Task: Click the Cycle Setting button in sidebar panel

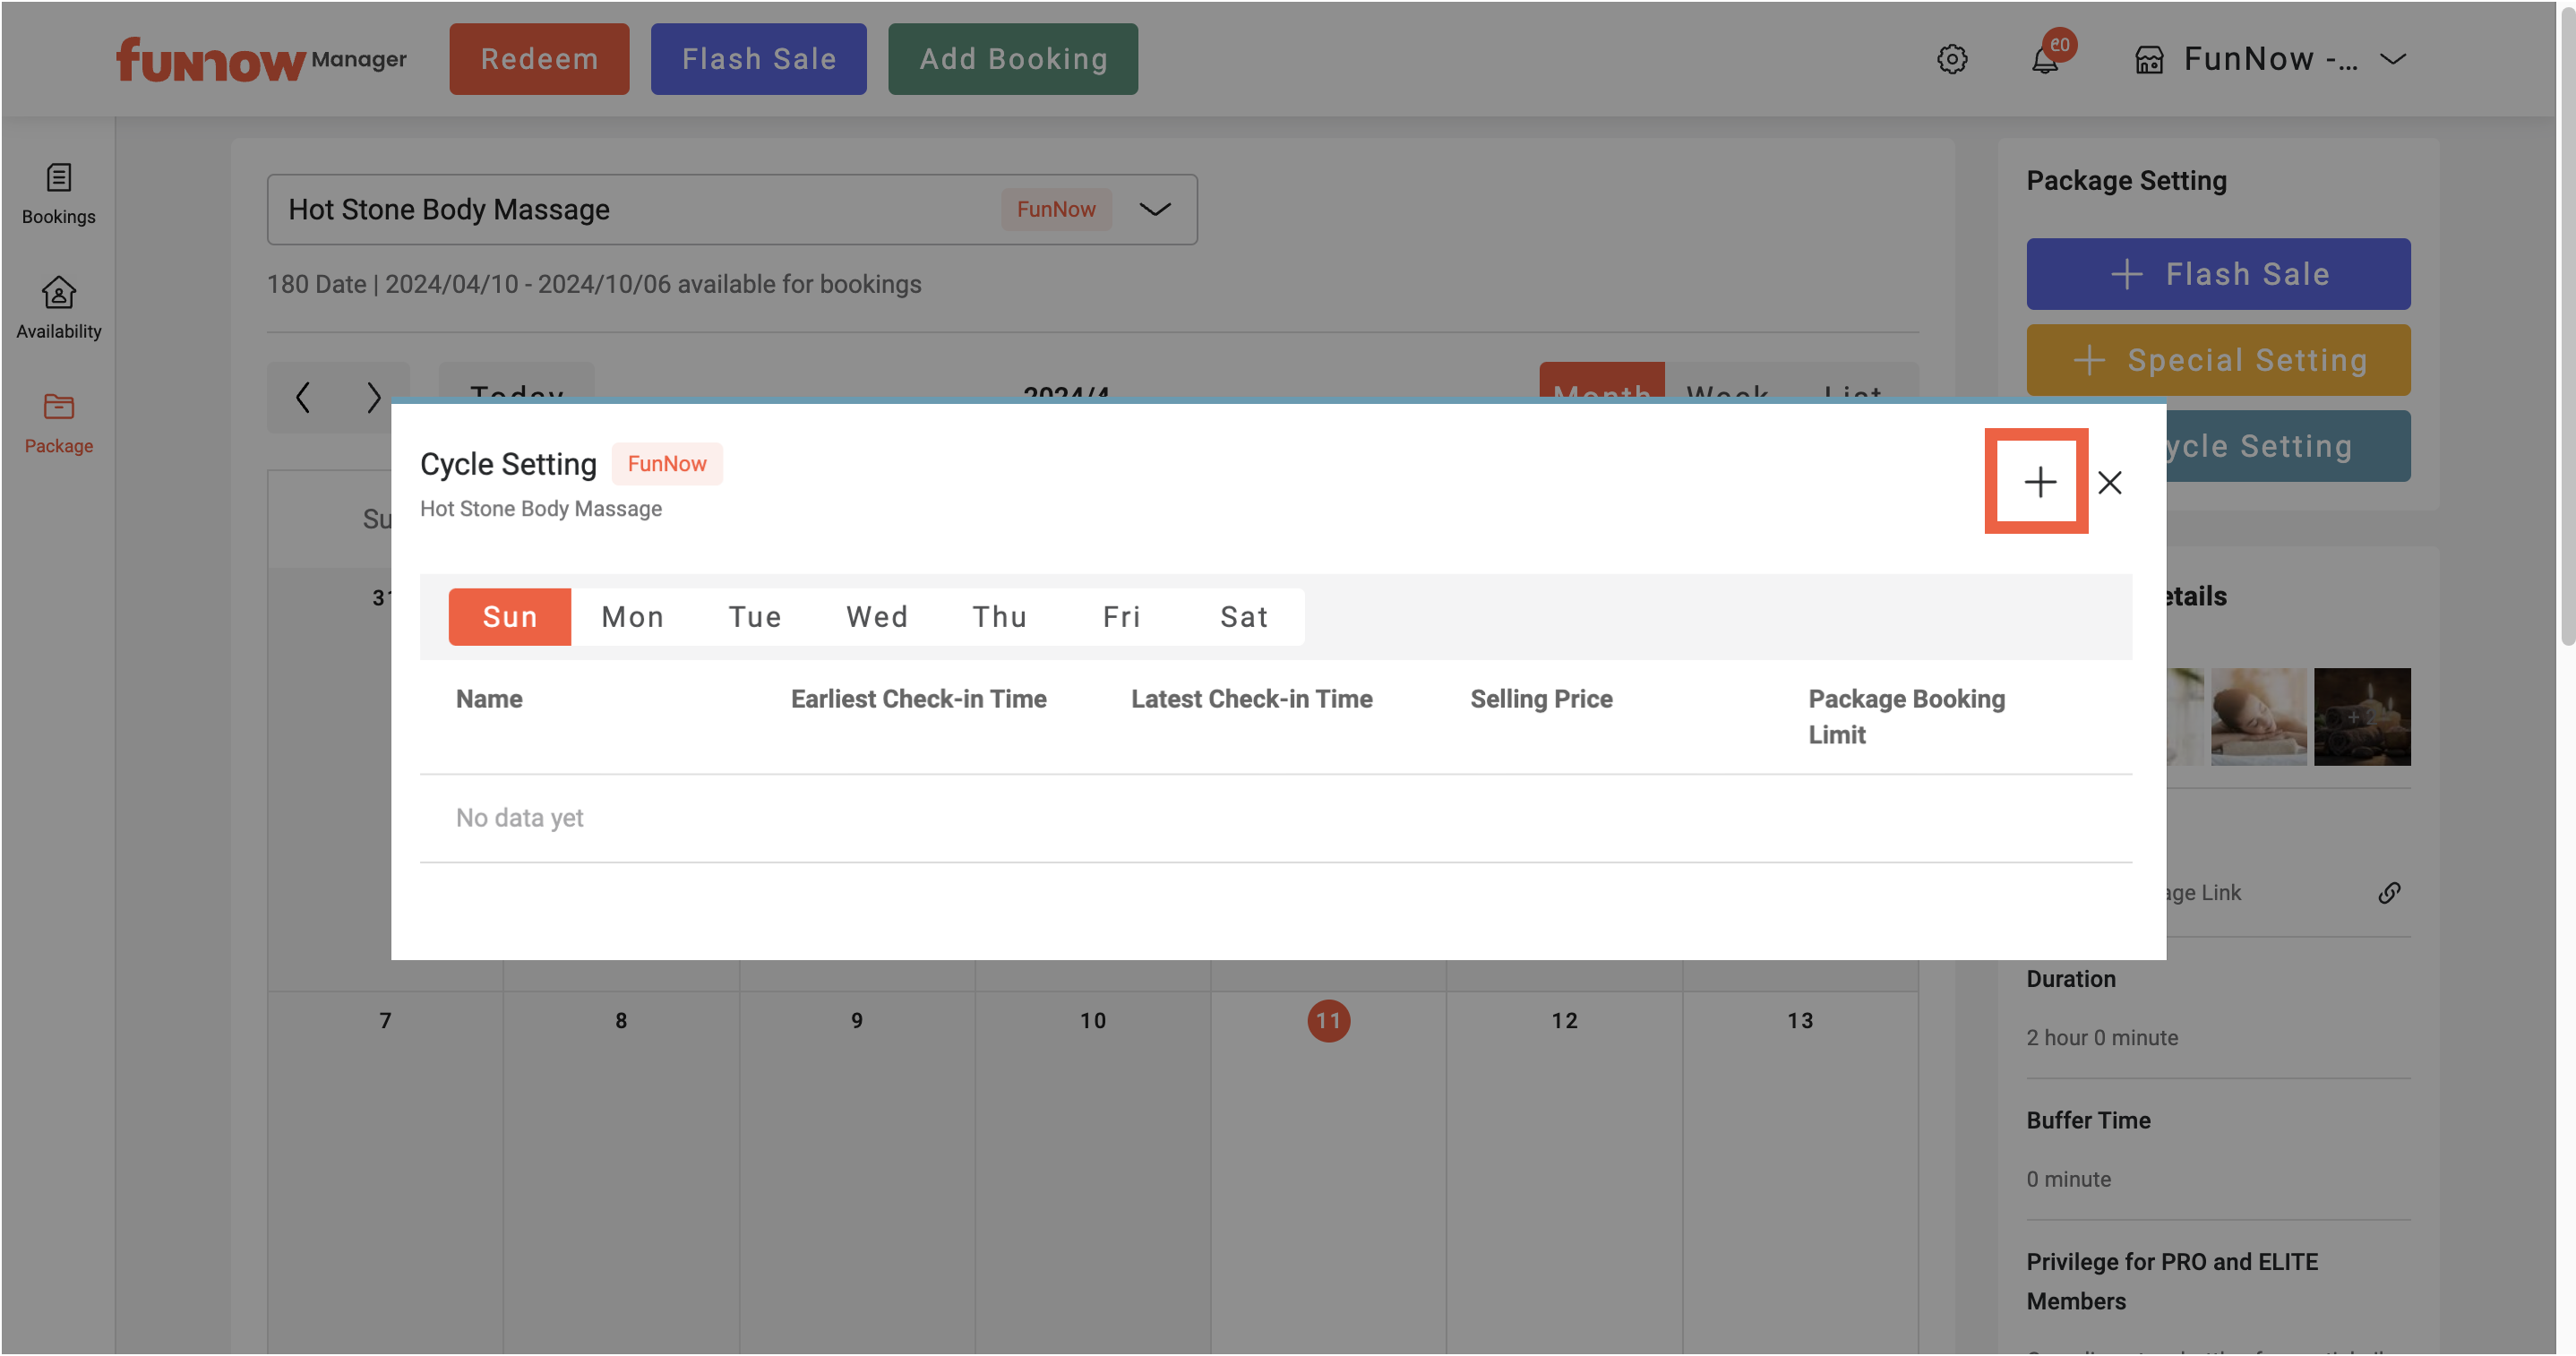Action: pos(2288,446)
